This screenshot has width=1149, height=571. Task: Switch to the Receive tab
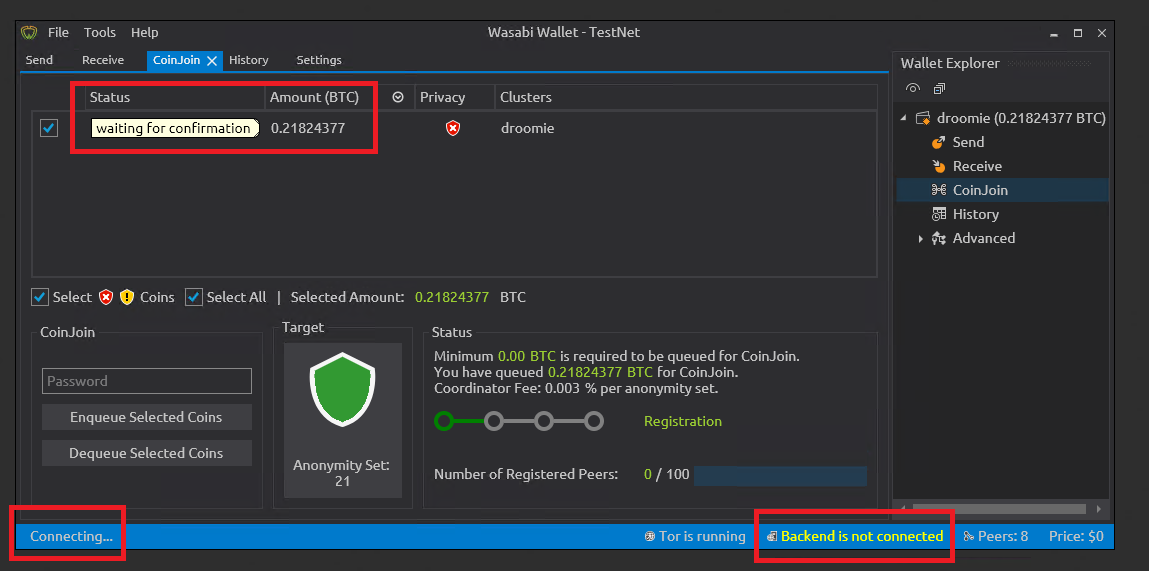coord(103,60)
